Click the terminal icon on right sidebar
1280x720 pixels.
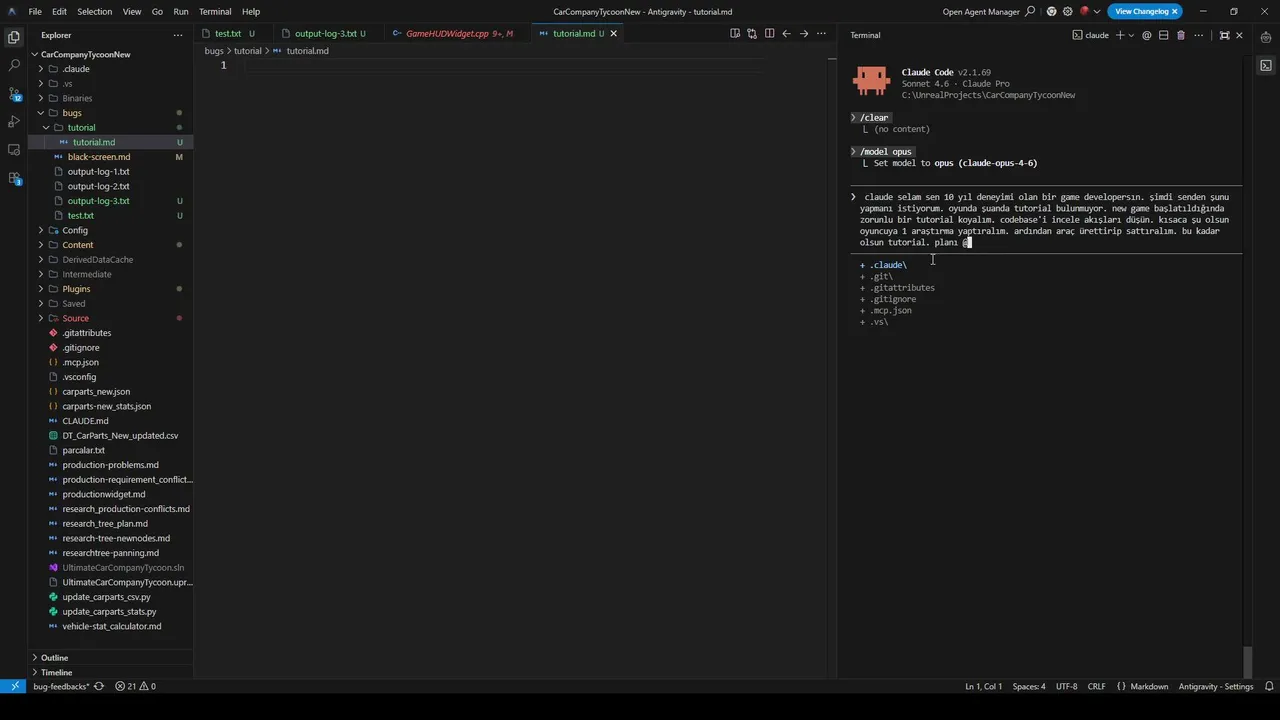point(1266,65)
